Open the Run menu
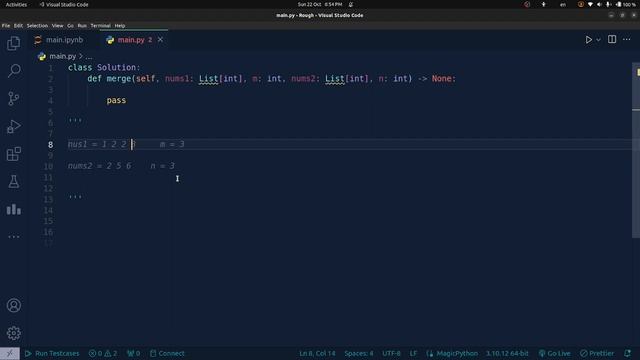640x360 pixels. tap(82, 25)
